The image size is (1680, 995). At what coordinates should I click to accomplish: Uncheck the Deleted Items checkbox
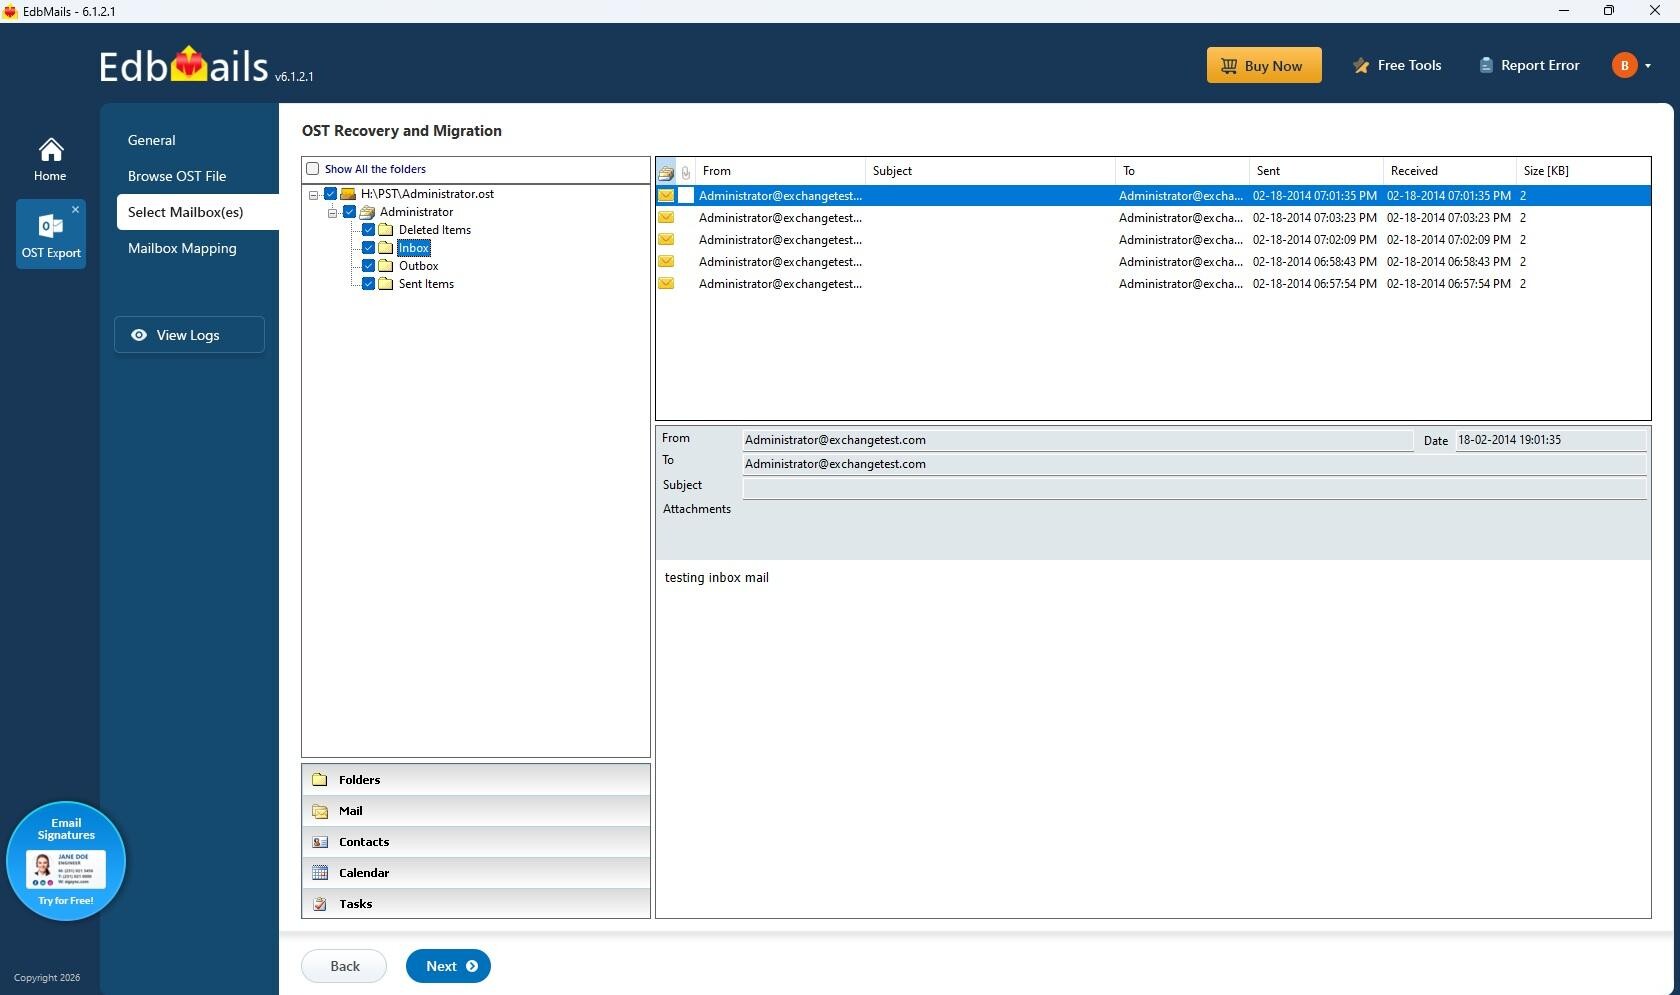point(368,230)
